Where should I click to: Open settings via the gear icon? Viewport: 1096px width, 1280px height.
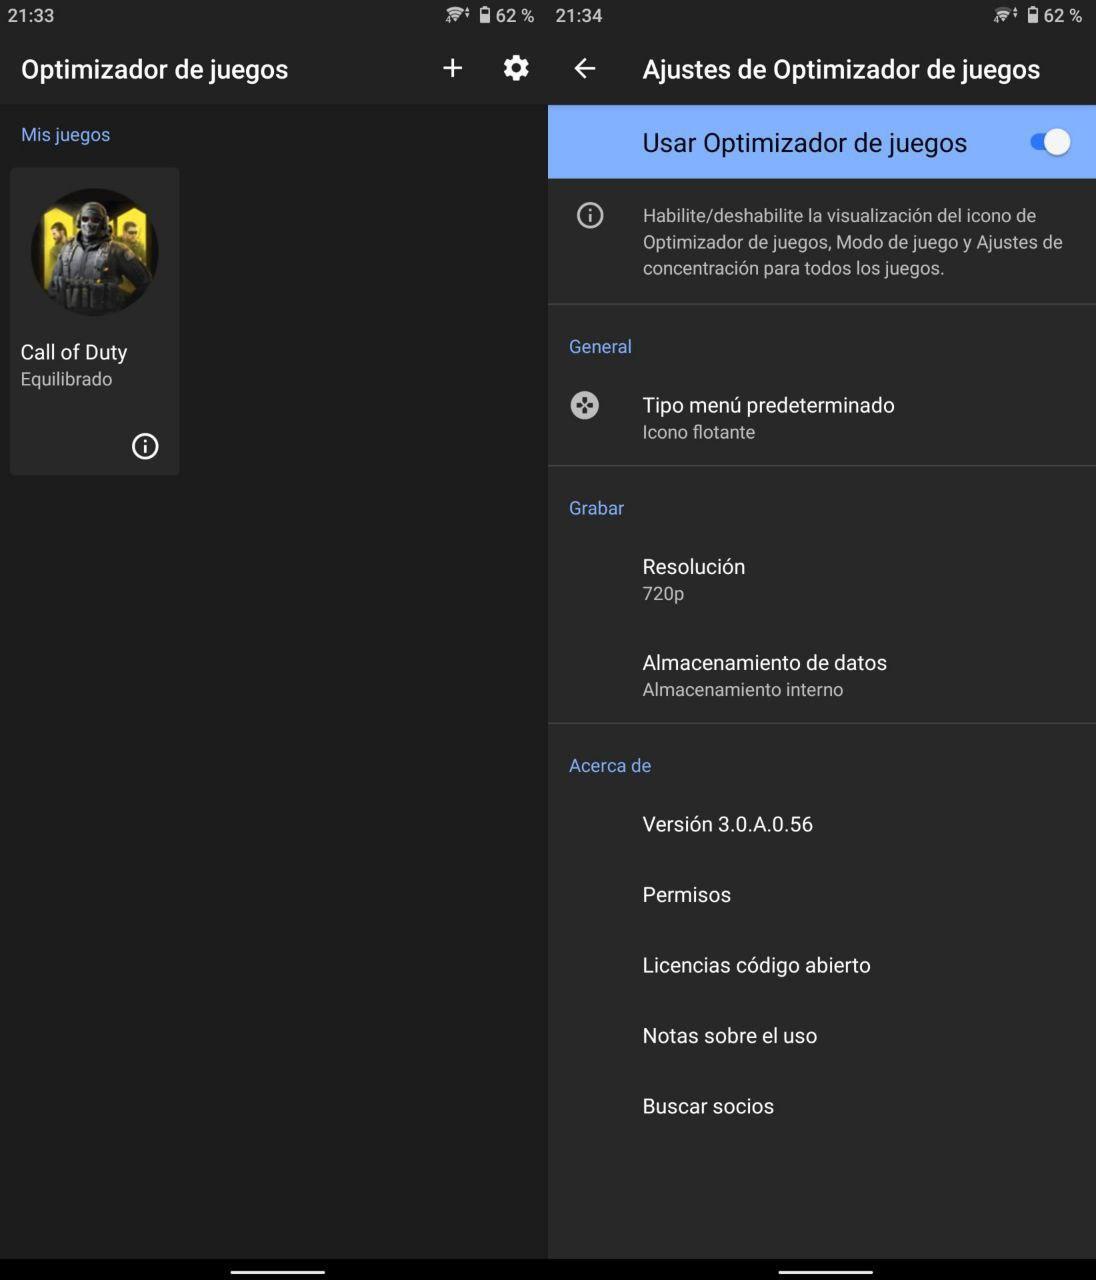click(516, 68)
